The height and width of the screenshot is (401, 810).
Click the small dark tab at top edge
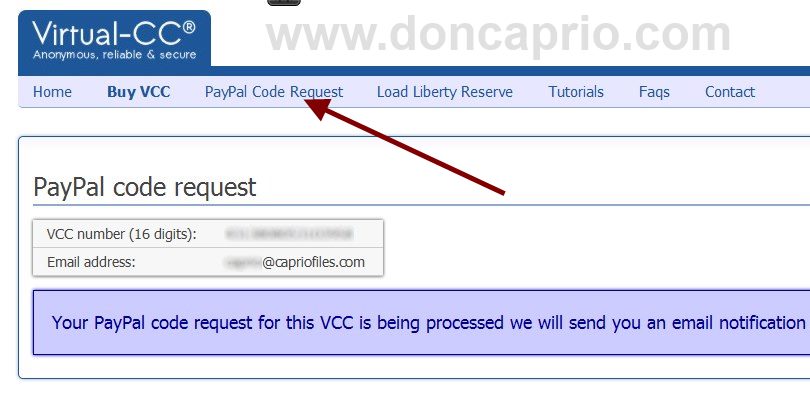(284, 3)
